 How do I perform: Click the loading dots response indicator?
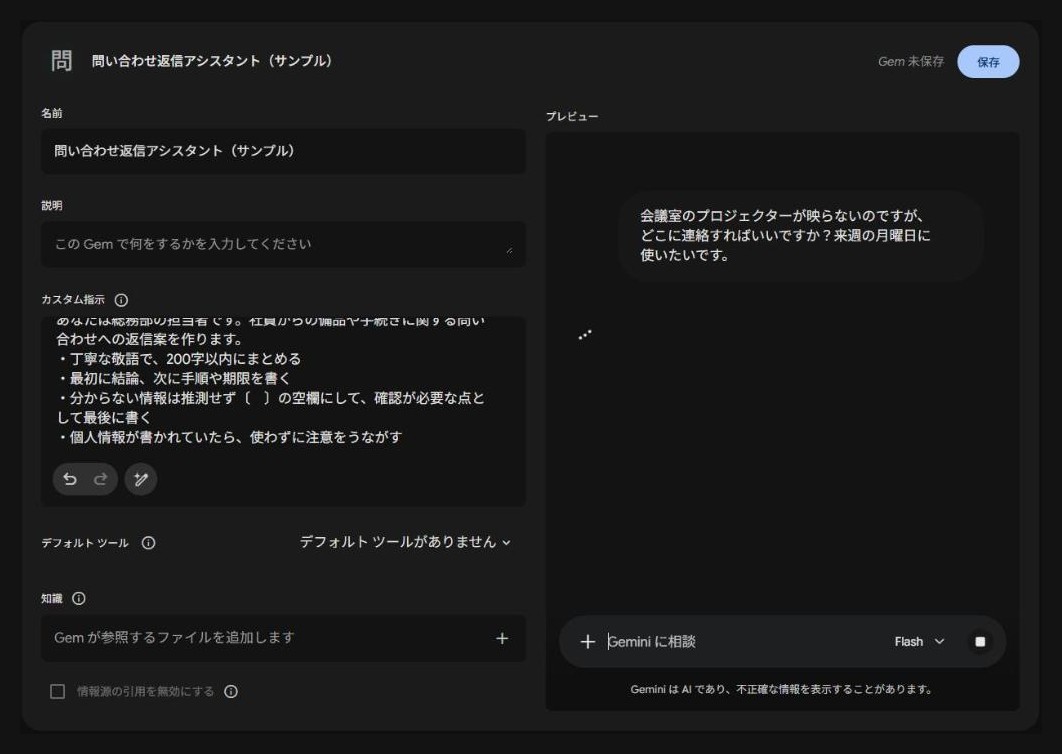(x=585, y=335)
